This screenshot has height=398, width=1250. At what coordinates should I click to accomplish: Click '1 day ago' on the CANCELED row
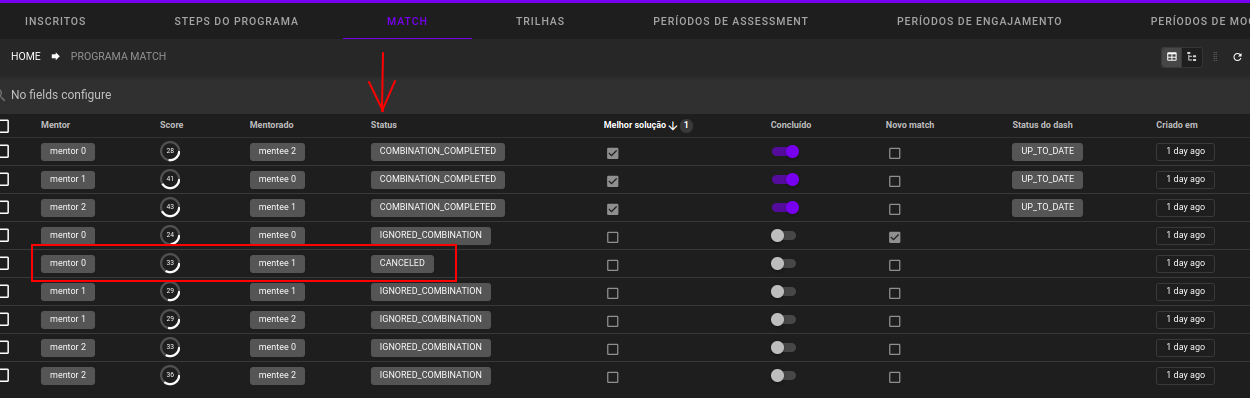pos(1185,263)
